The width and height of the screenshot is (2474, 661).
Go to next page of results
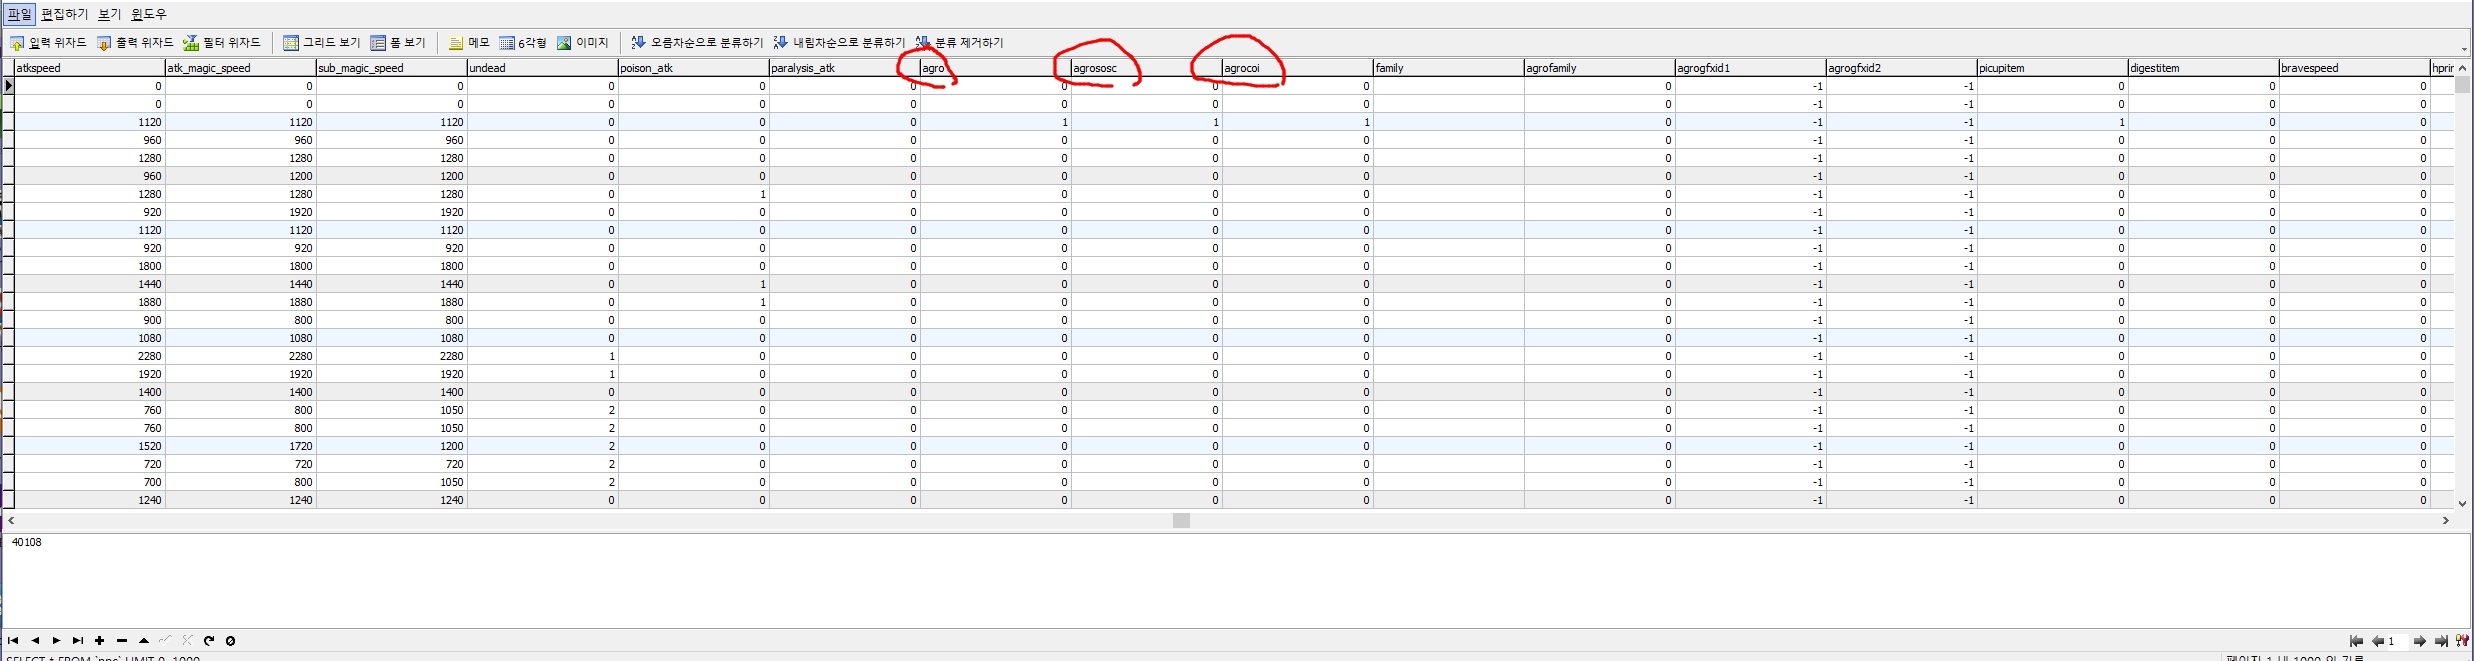pyautogui.click(x=2419, y=642)
